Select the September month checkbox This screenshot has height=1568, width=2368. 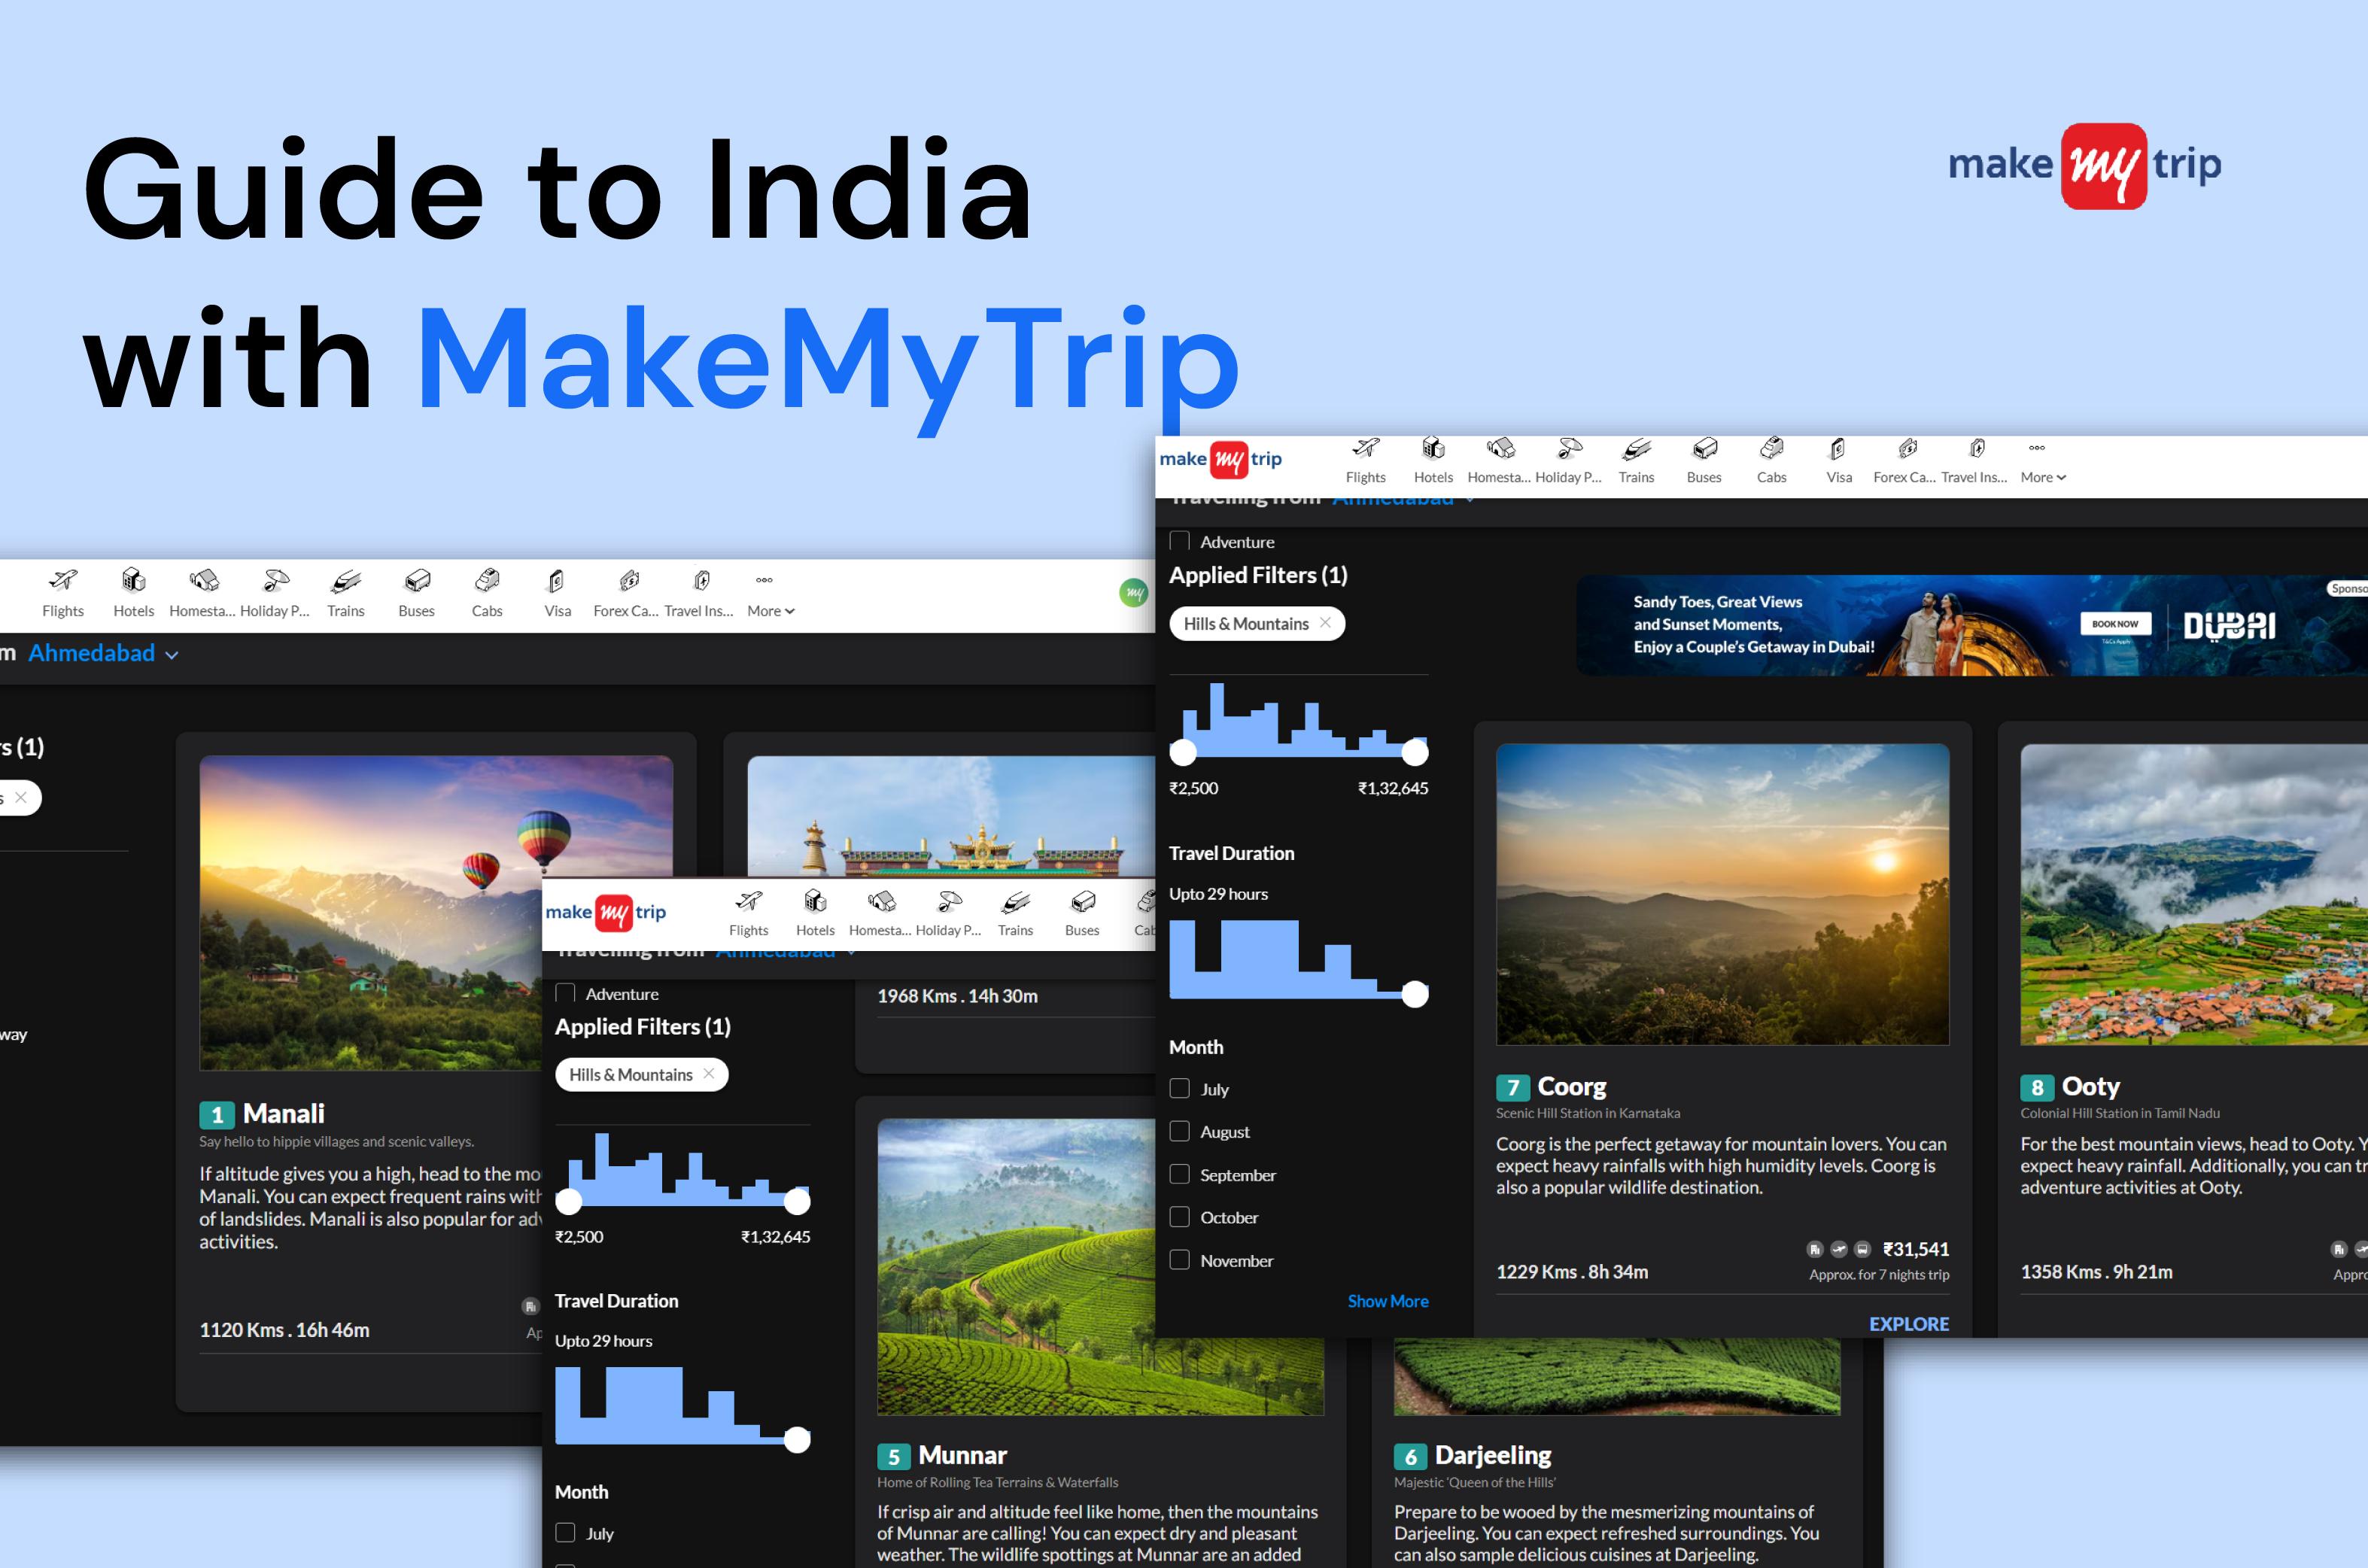[1180, 1174]
